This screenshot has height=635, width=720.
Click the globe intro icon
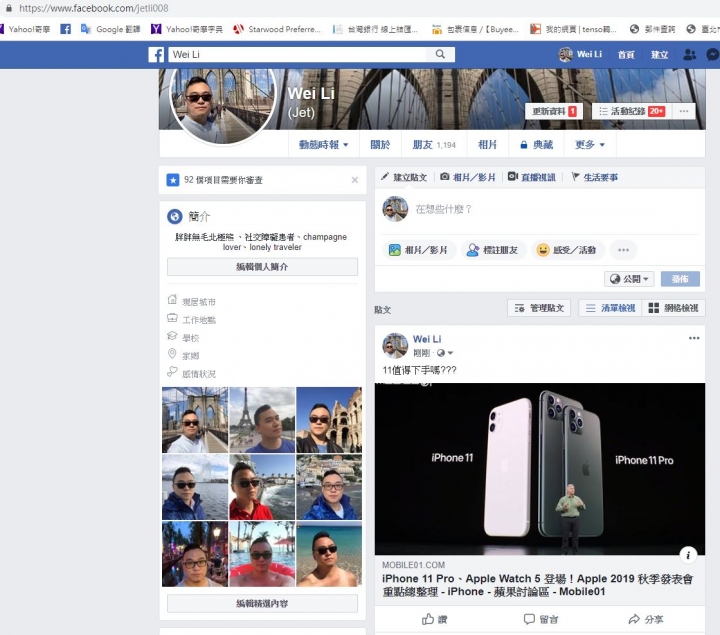pos(174,216)
